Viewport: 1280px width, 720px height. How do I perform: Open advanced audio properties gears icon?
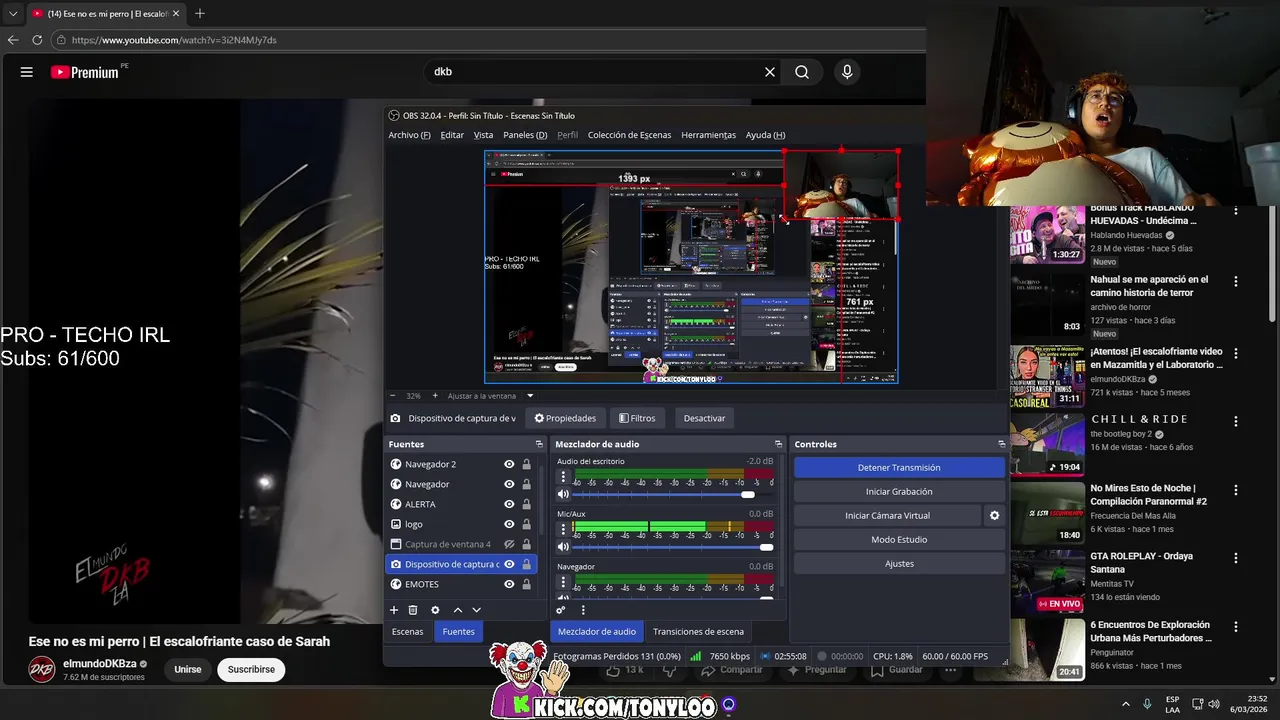pyautogui.click(x=561, y=610)
